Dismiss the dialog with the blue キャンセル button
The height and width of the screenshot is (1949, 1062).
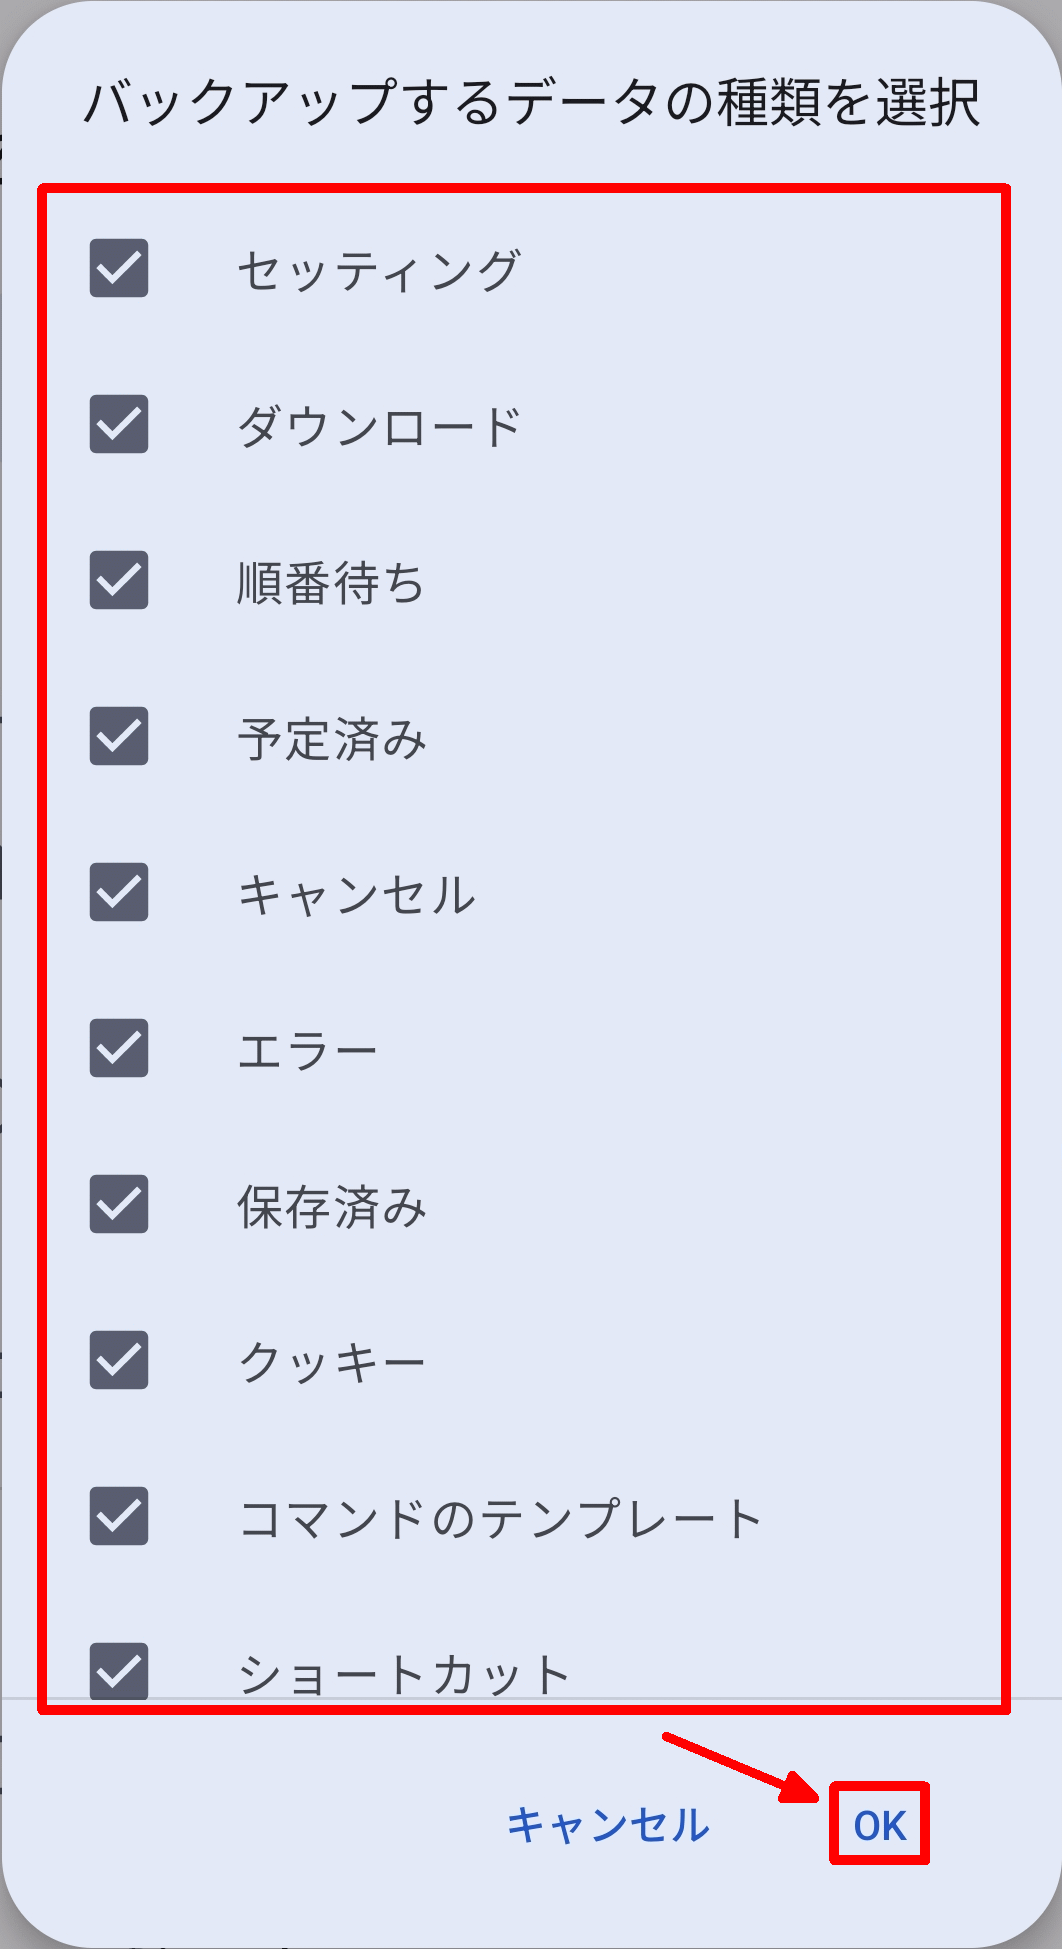click(x=608, y=1826)
